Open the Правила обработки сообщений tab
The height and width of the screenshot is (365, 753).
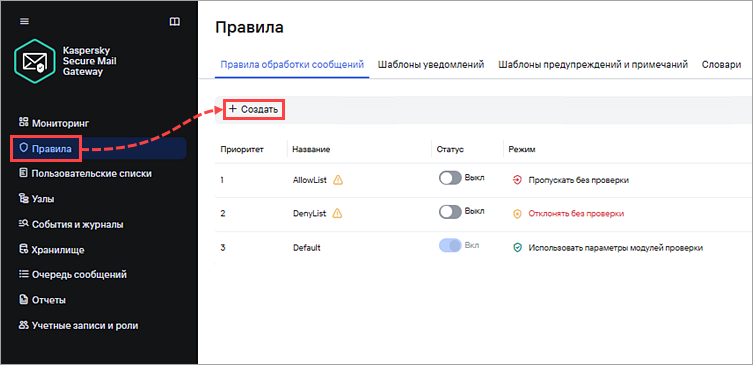coord(292,64)
